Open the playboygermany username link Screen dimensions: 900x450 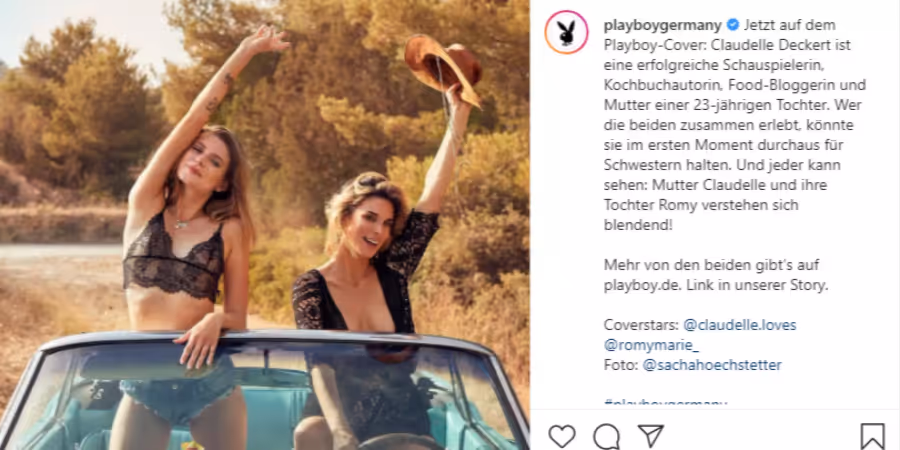click(x=663, y=25)
